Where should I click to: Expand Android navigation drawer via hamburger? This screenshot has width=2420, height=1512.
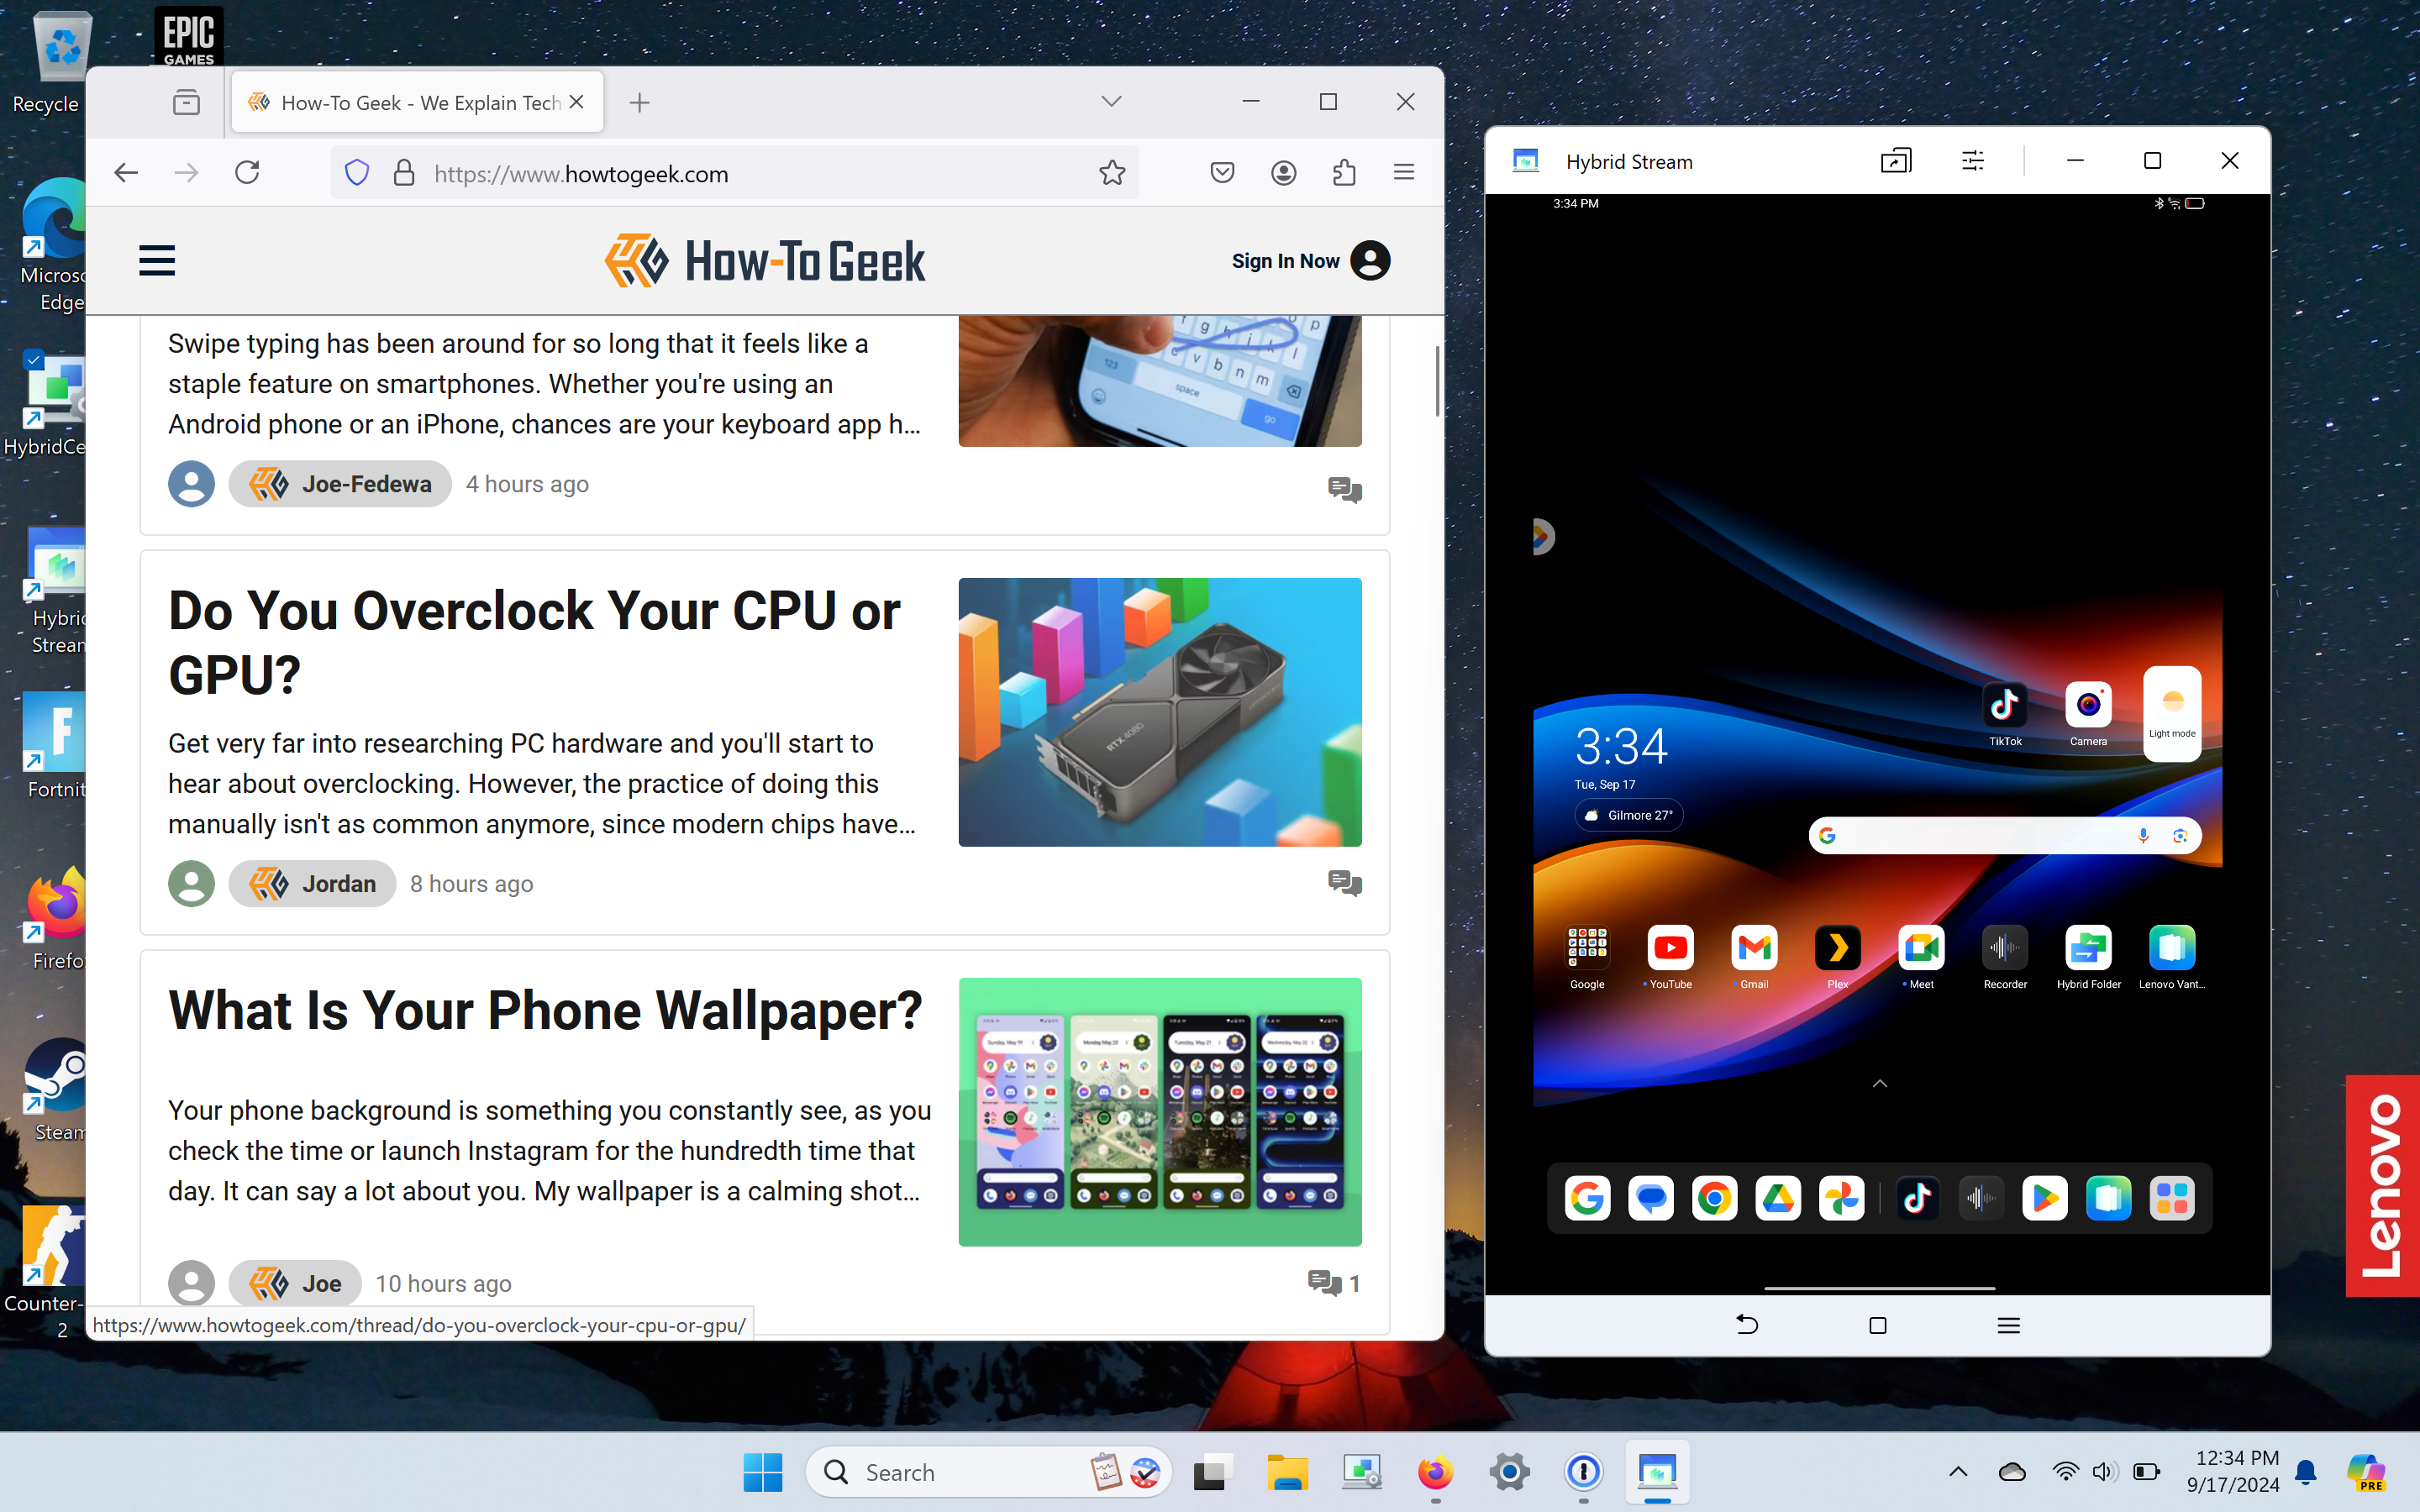[2009, 1326]
